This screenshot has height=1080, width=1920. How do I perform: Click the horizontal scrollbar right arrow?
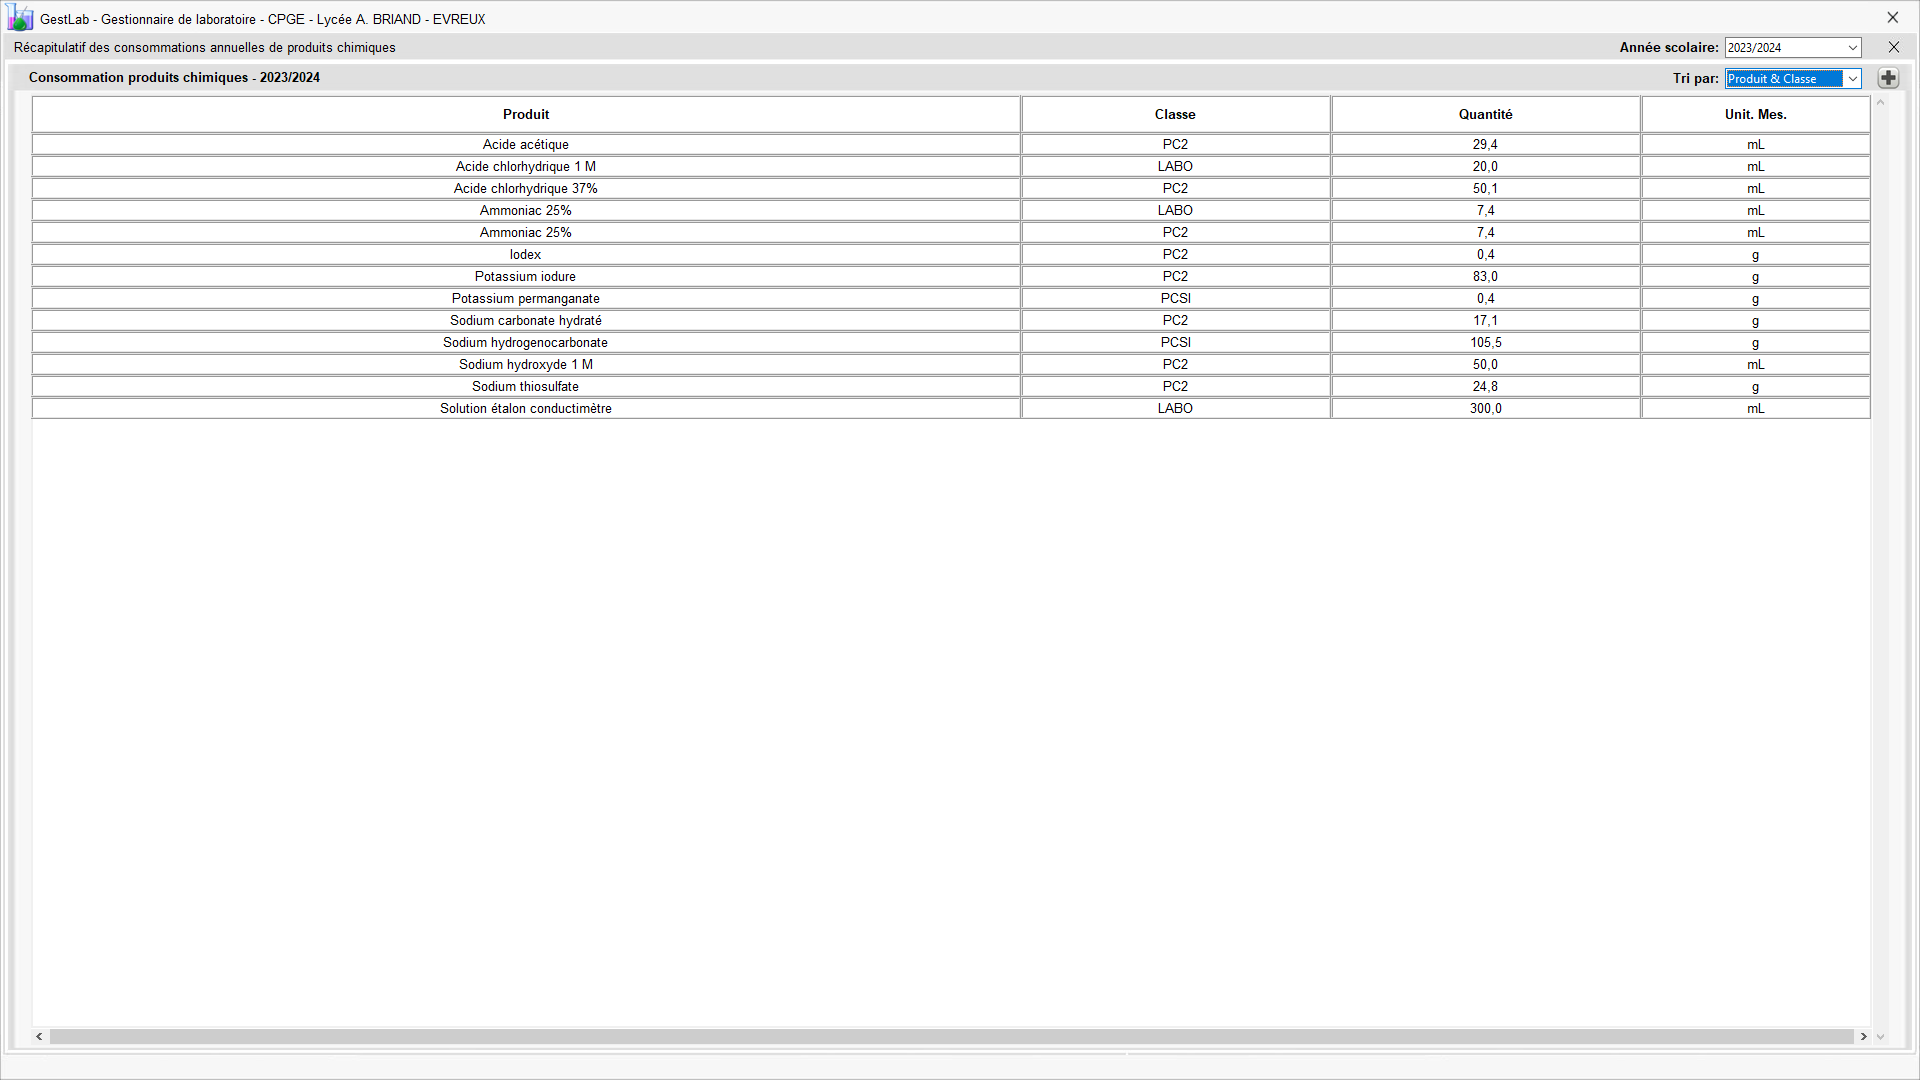pos(1863,1037)
